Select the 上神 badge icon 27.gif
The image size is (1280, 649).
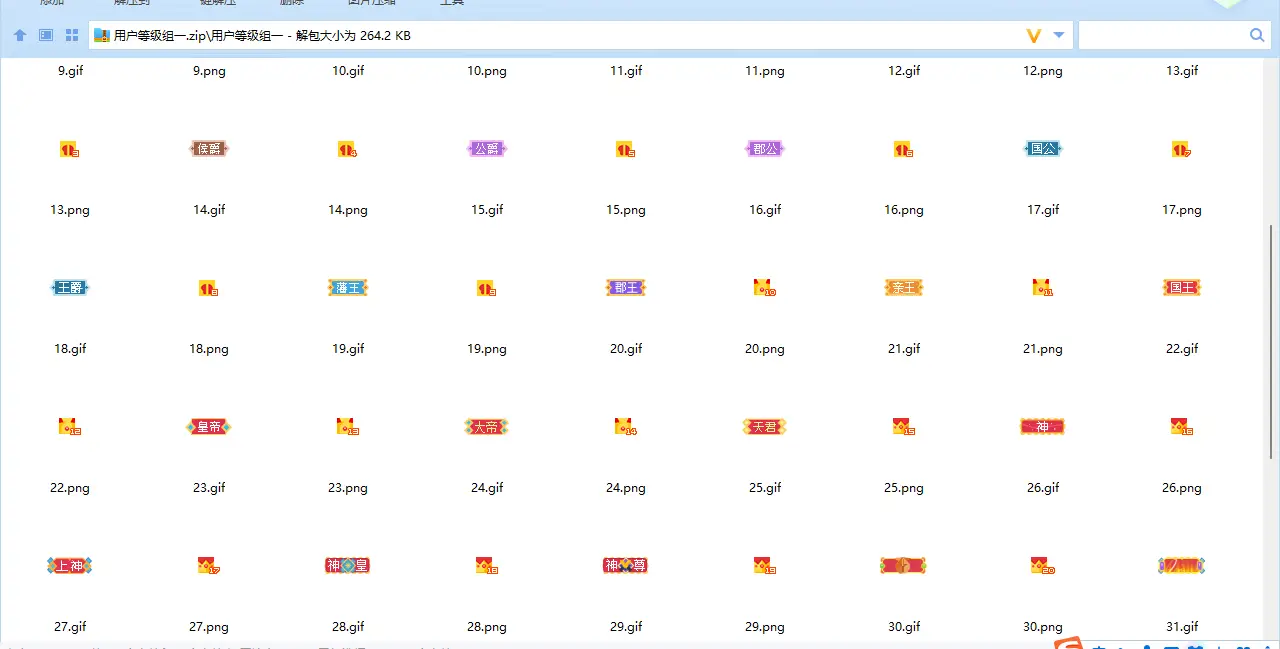pos(70,566)
